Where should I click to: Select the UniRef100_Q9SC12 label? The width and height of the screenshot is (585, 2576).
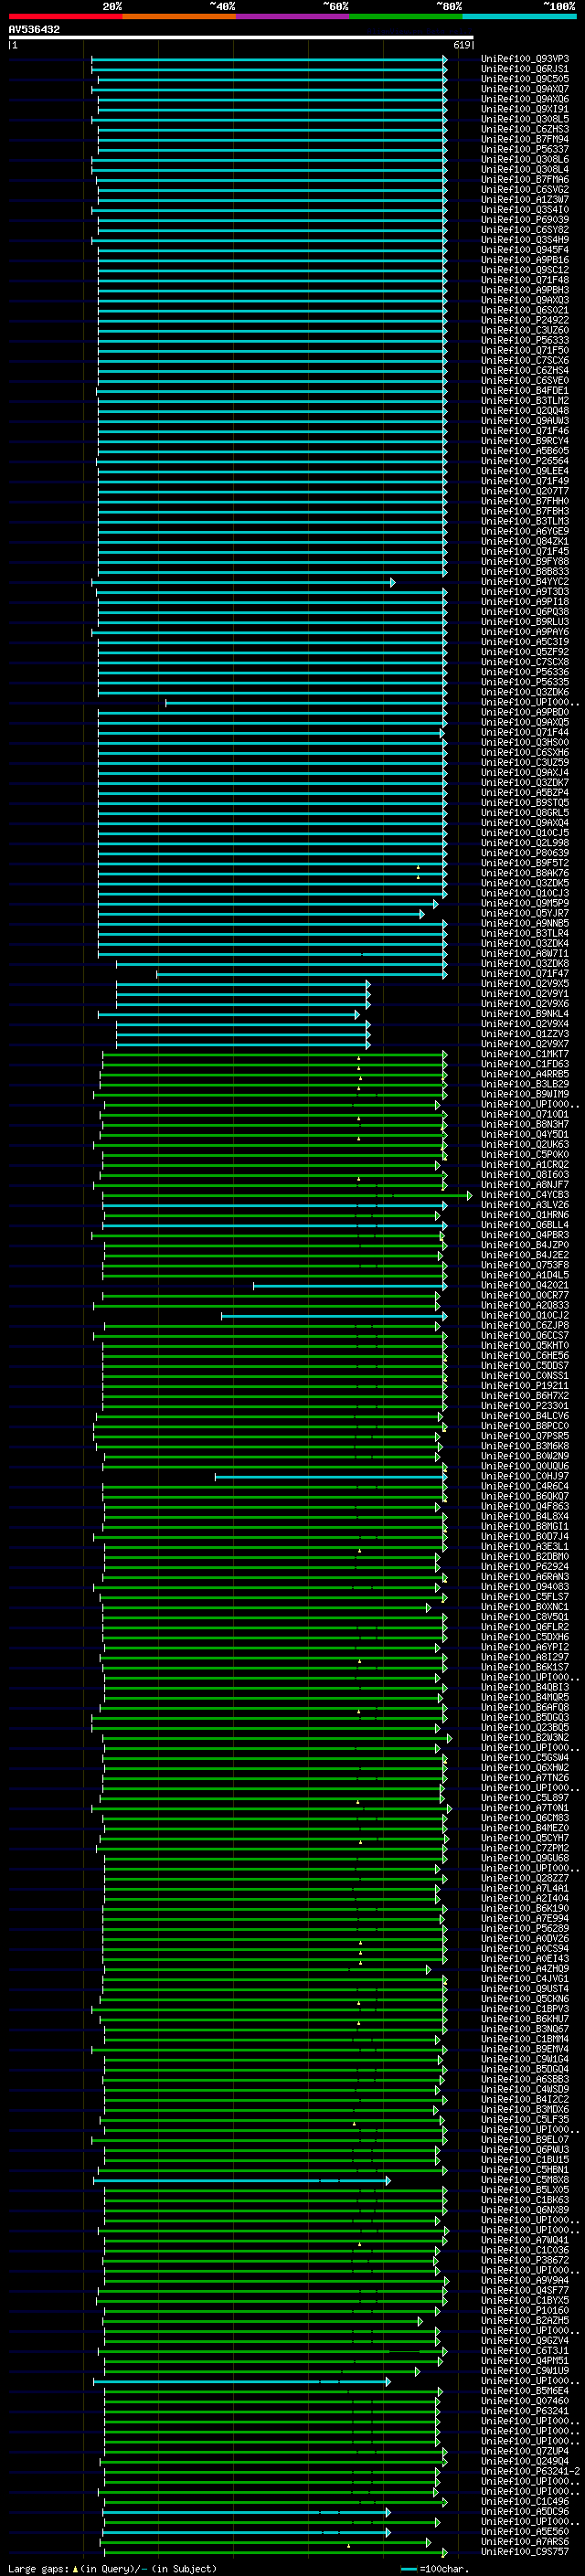[x=525, y=270]
